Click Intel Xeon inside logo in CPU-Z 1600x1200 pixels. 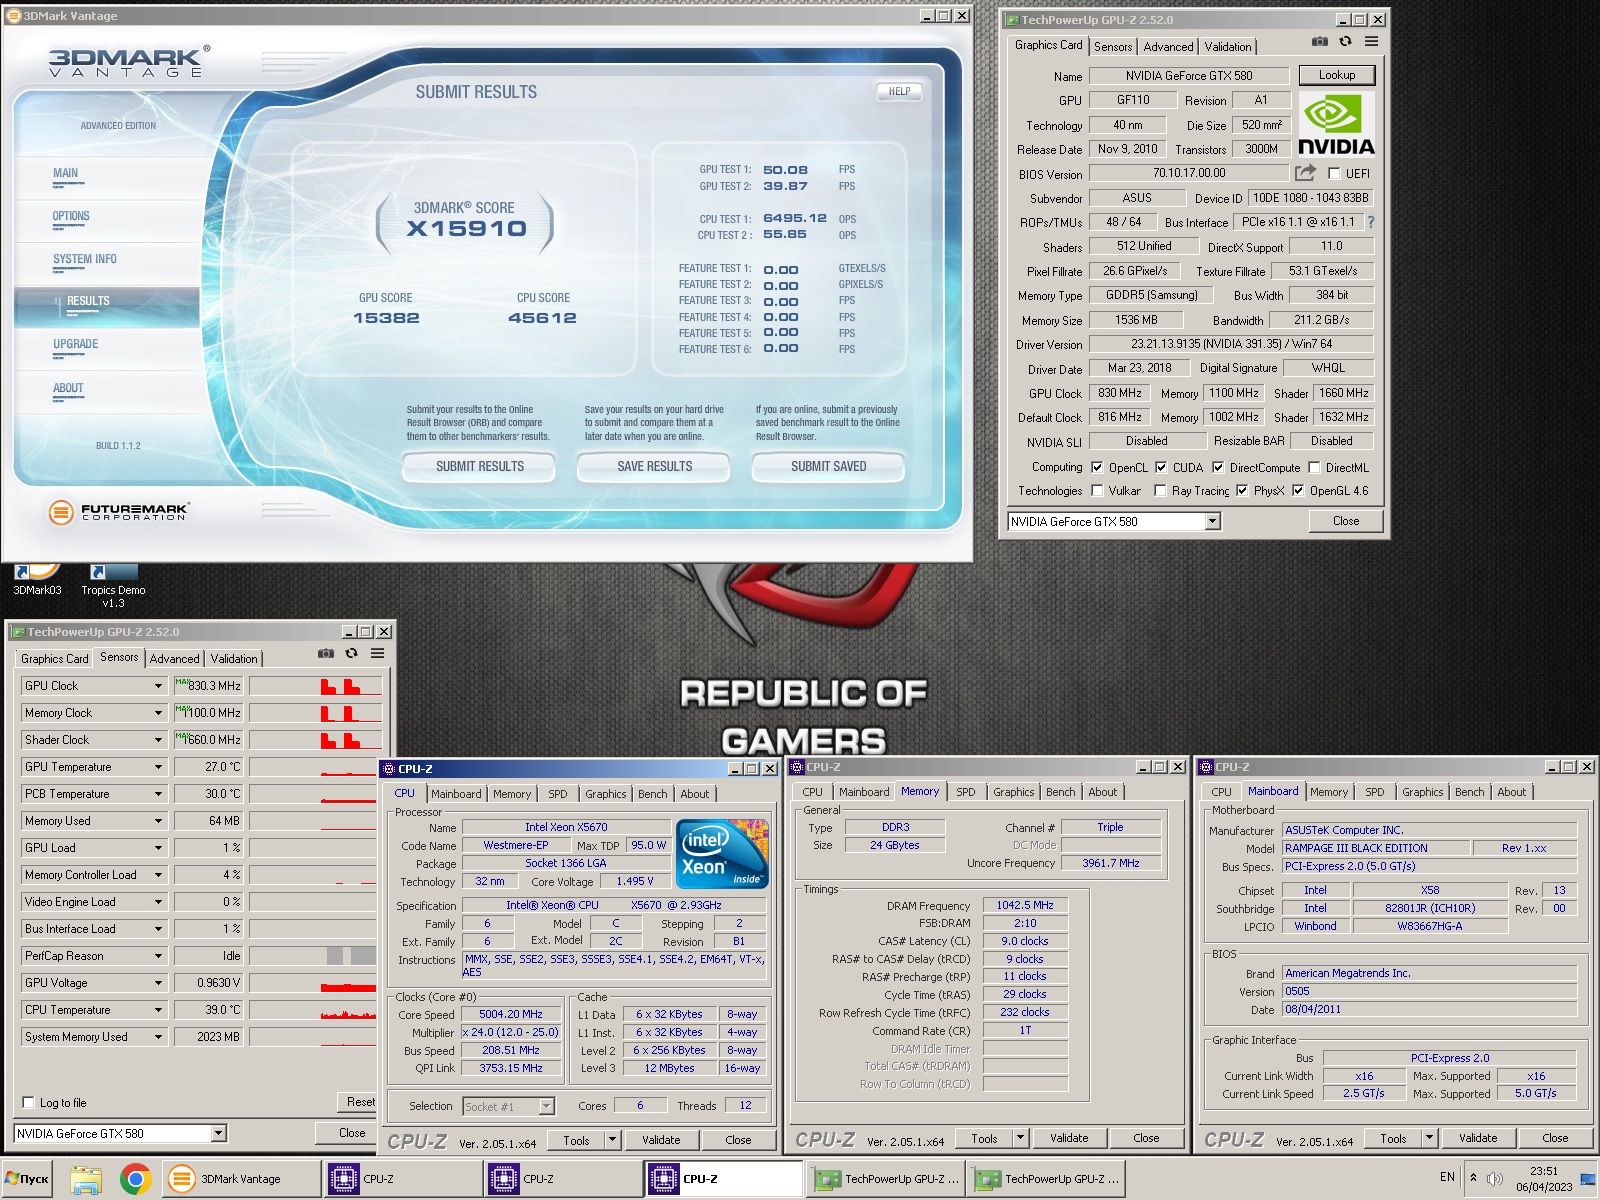coord(722,854)
